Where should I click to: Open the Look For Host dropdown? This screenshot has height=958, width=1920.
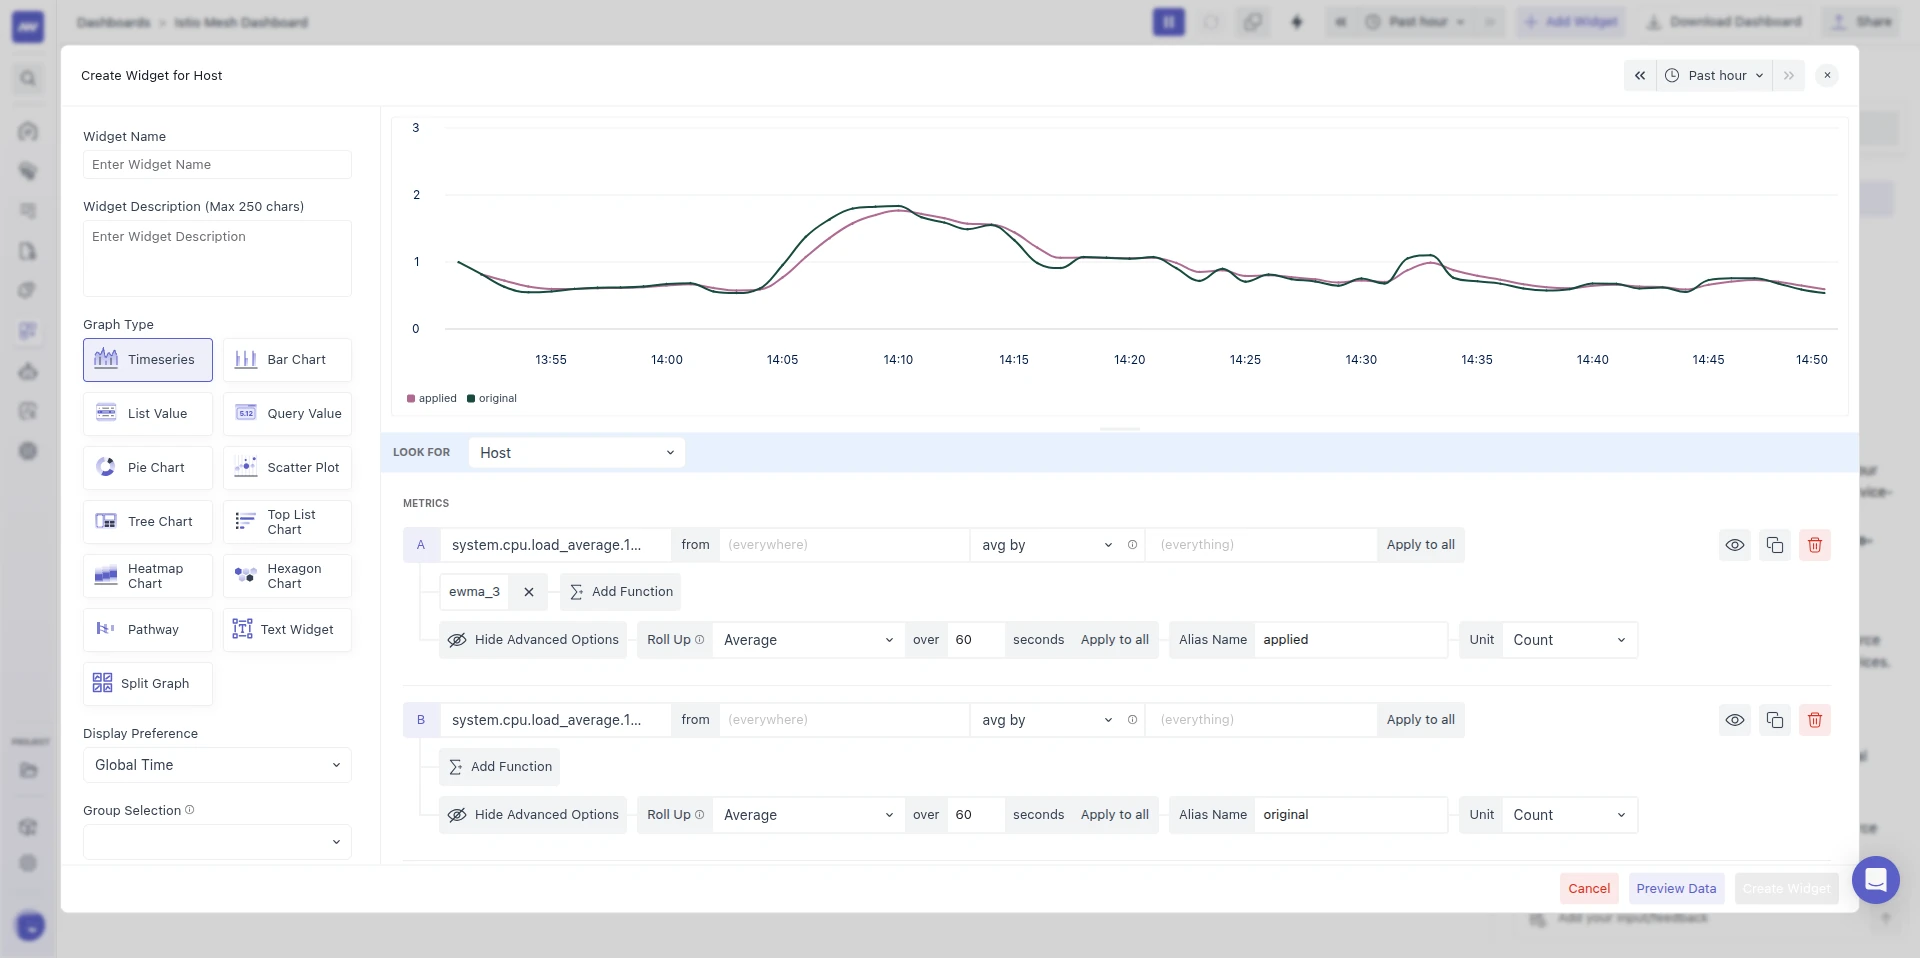(x=577, y=453)
